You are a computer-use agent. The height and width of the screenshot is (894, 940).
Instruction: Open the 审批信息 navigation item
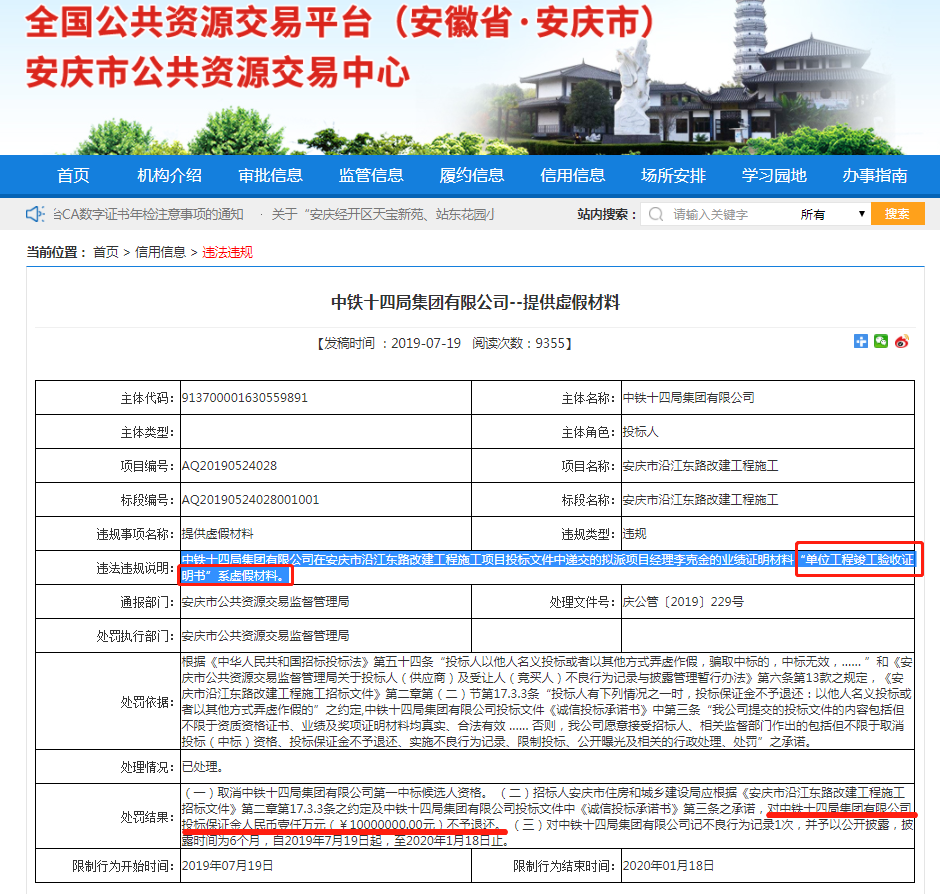pos(270,176)
